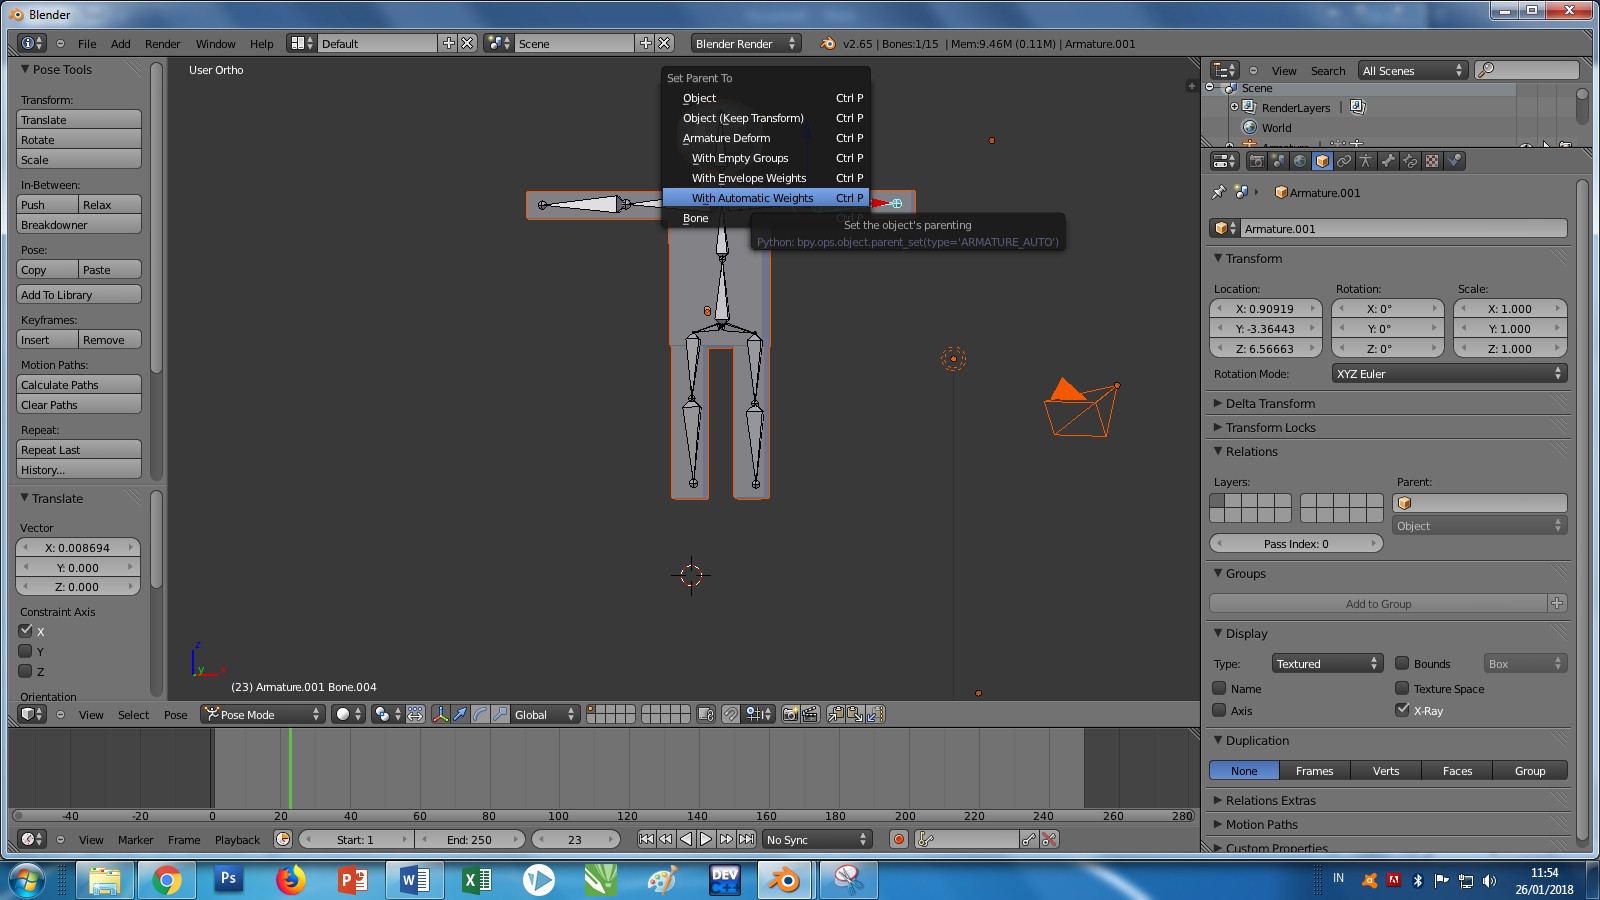1600x900 pixels.
Task: Click the Add To Library button
Action: 78,294
